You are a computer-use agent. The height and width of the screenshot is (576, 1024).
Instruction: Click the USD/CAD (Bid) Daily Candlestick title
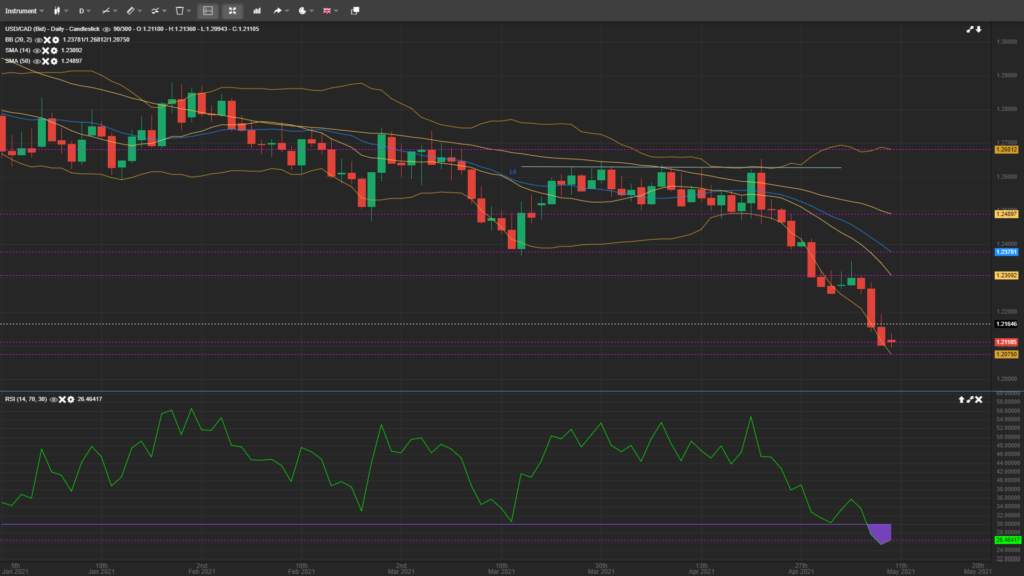52,29
